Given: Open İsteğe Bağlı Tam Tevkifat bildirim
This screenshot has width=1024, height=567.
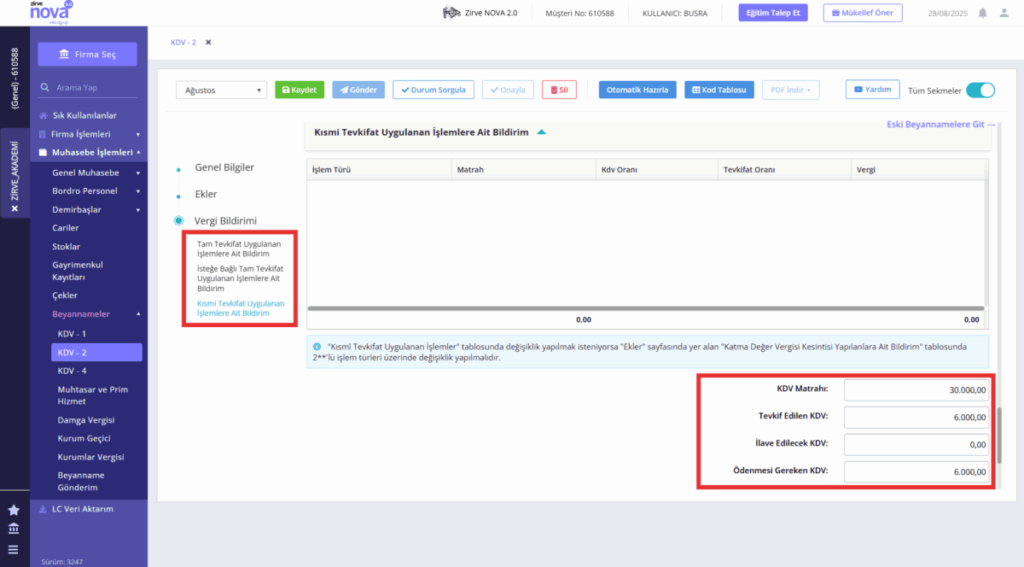Looking at the screenshot, I should coord(240,278).
